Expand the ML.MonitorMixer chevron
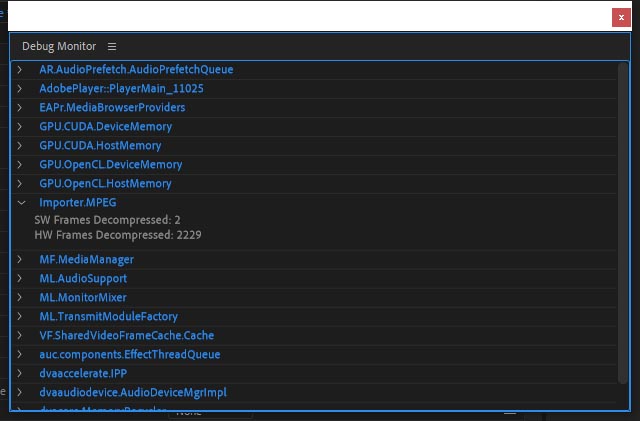Screen dimensions: 640x421 coord(20,297)
